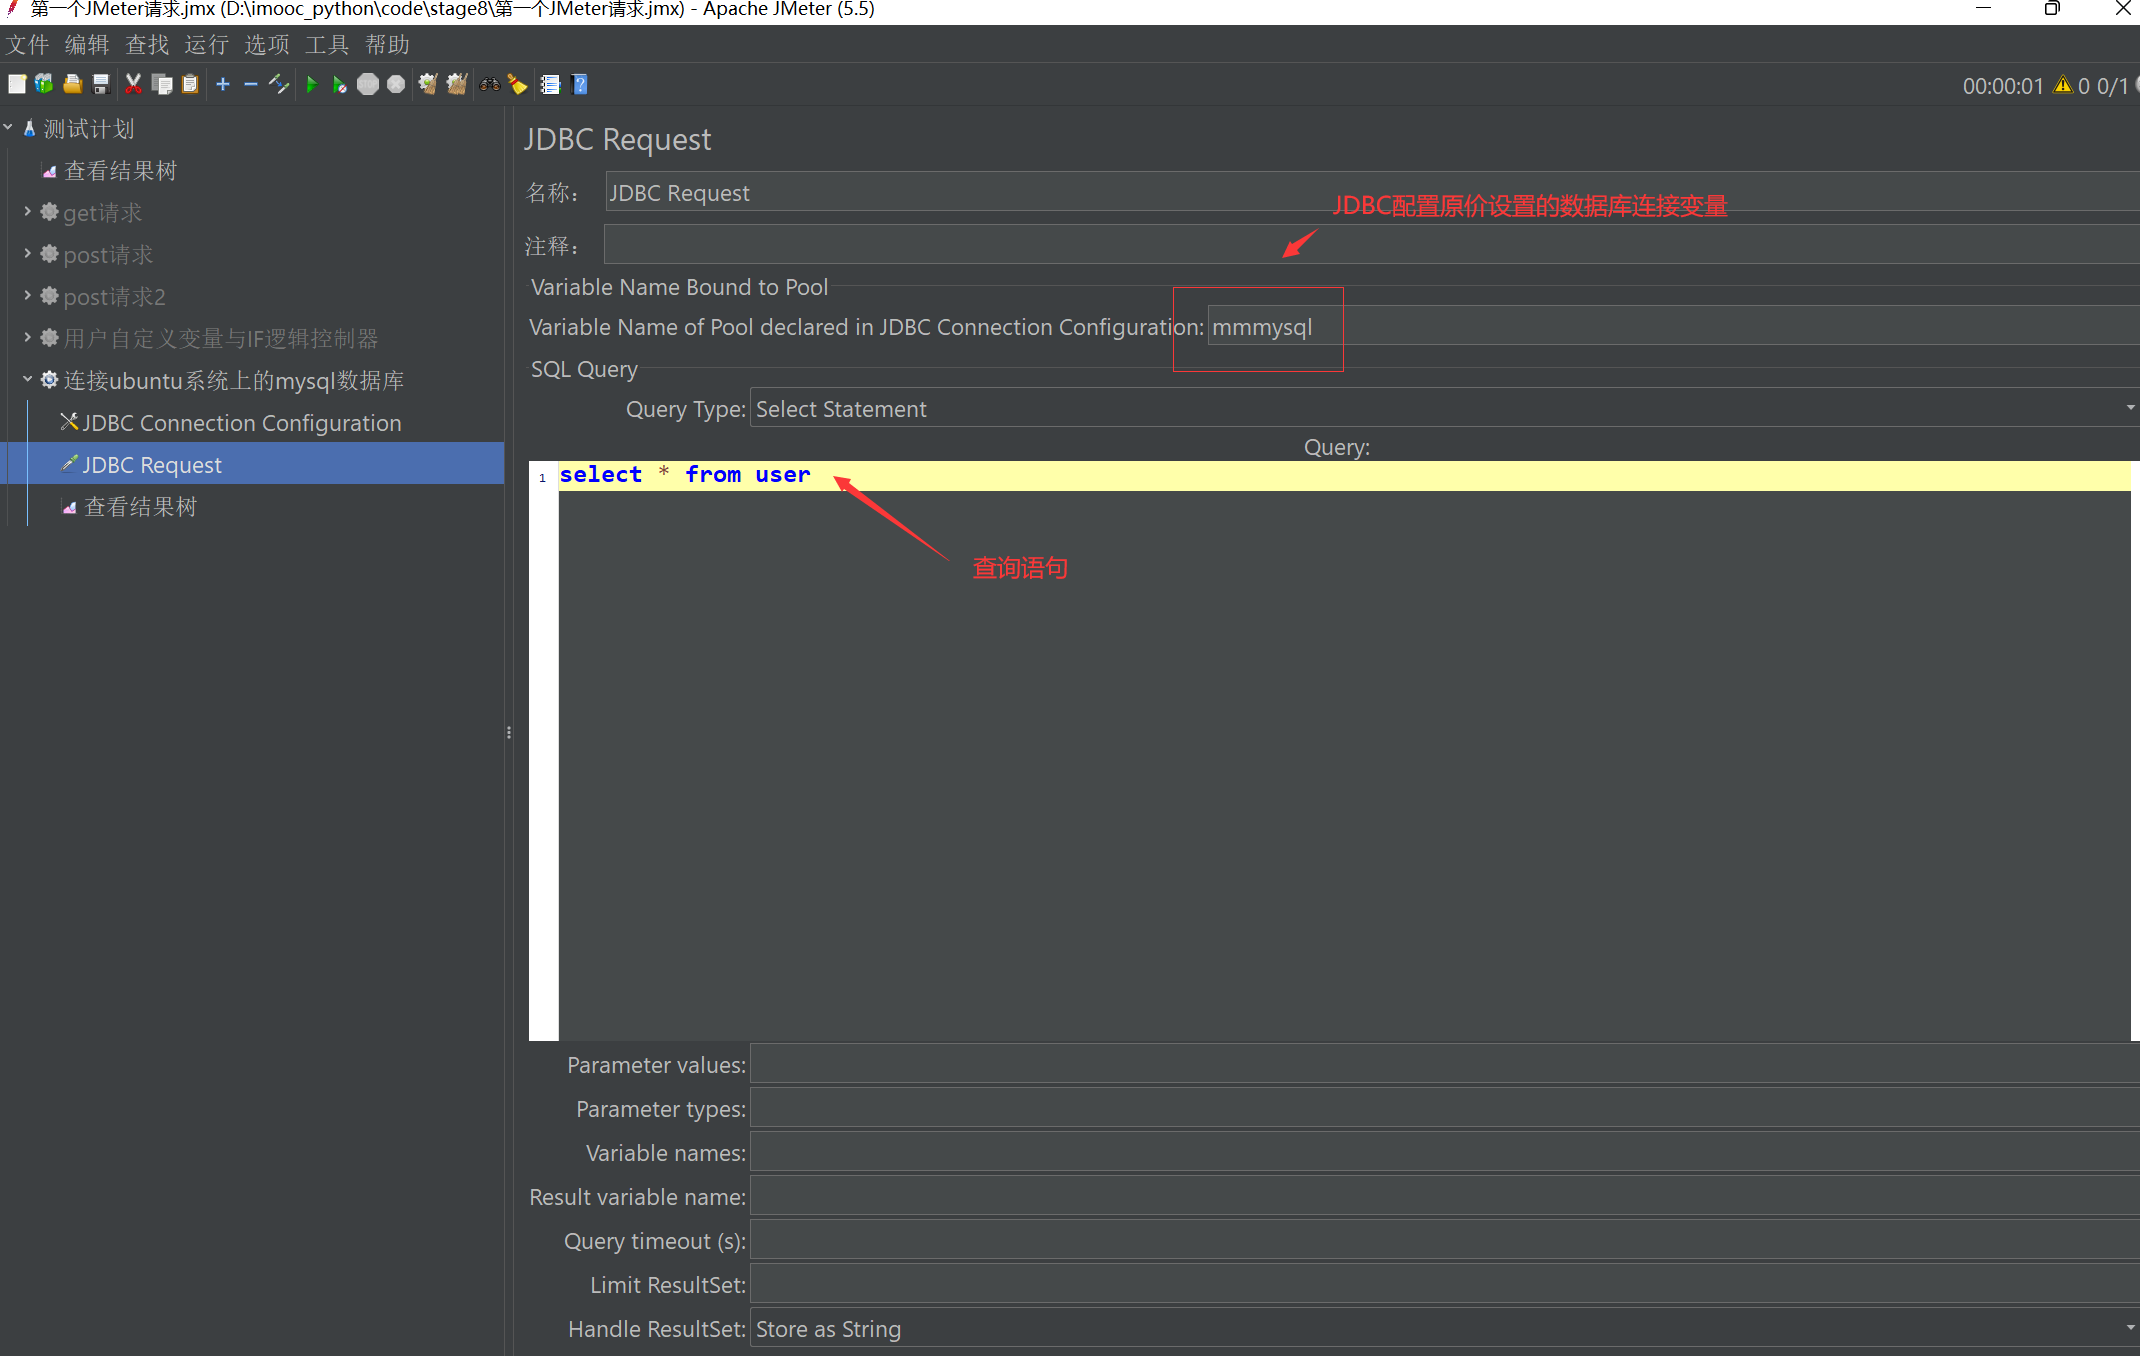Open the 运行 menu
The height and width of the screenshot is (1356, 2140).
tap(206, 45)
